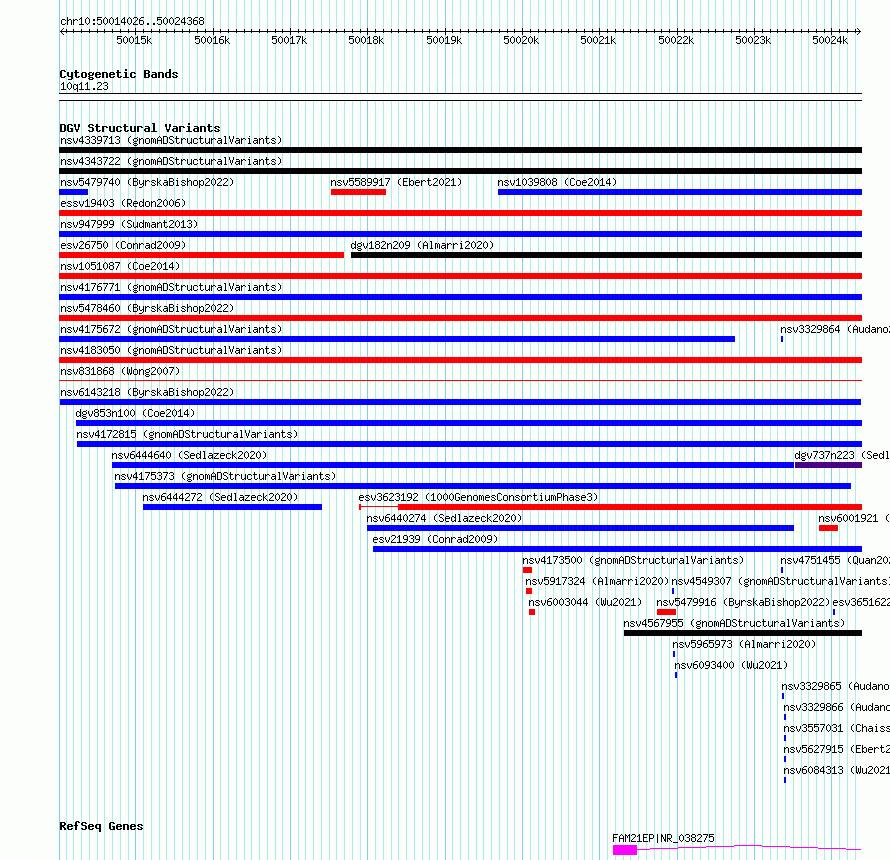Select nsv3557031 Chaisson variant label

pyautogui.click(x=837, y=728)
